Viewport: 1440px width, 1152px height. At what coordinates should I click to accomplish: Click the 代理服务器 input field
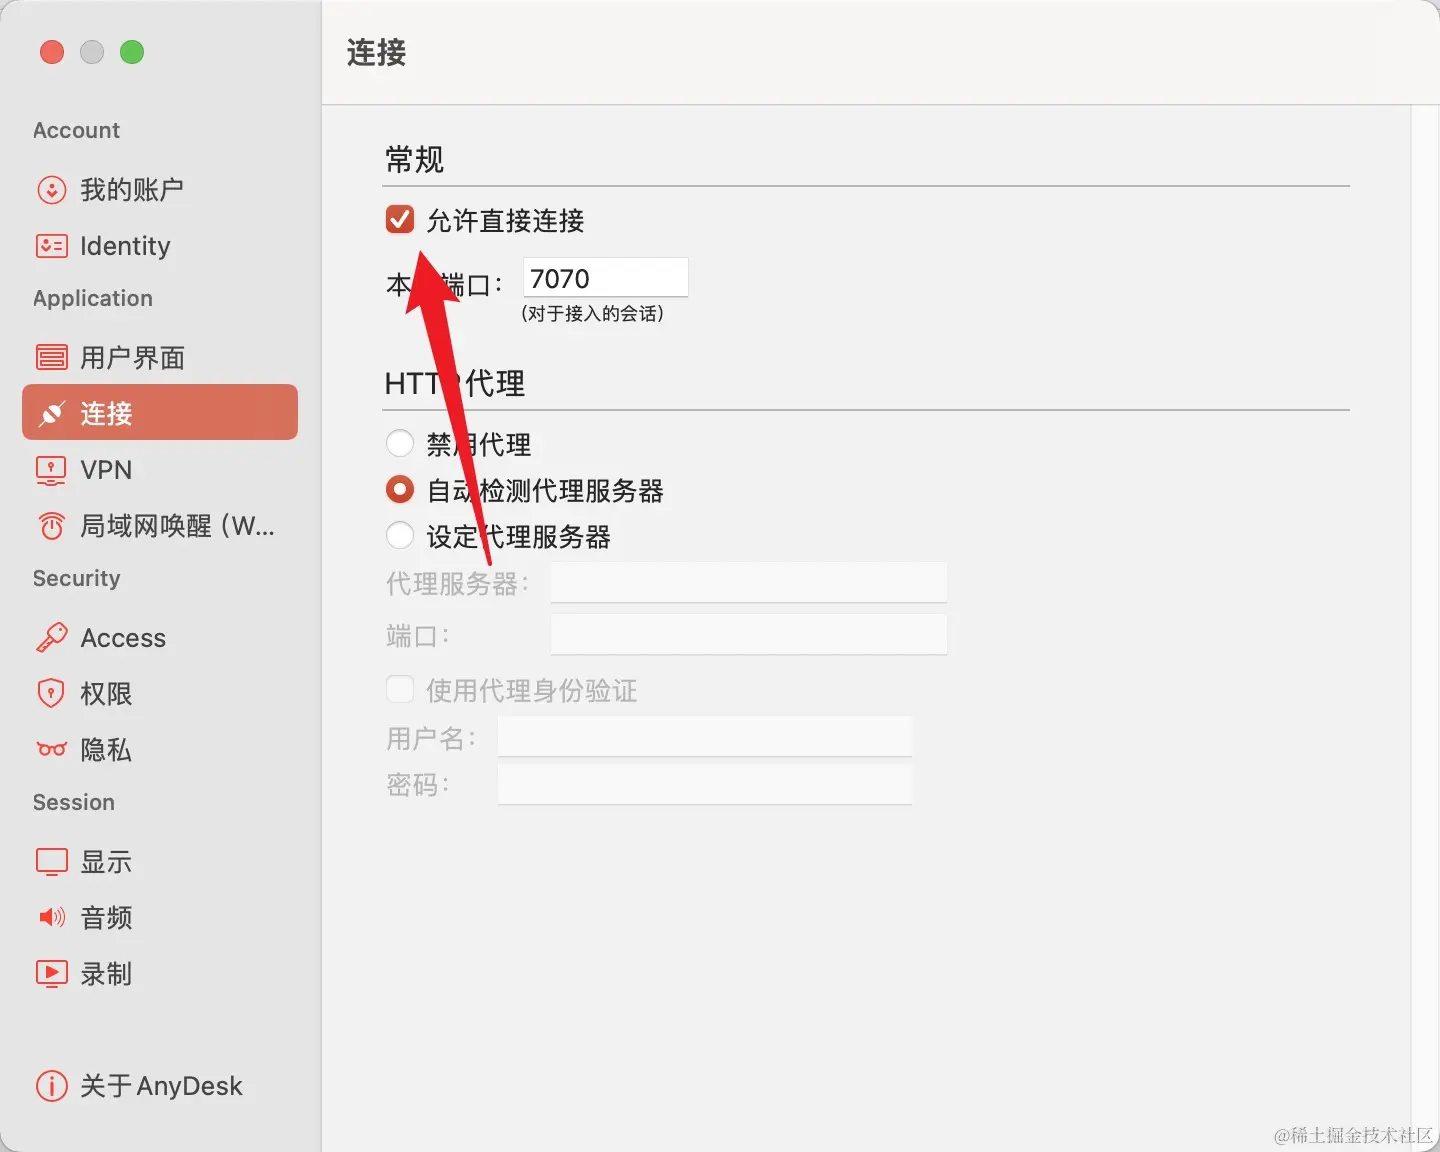click(749, 582)
